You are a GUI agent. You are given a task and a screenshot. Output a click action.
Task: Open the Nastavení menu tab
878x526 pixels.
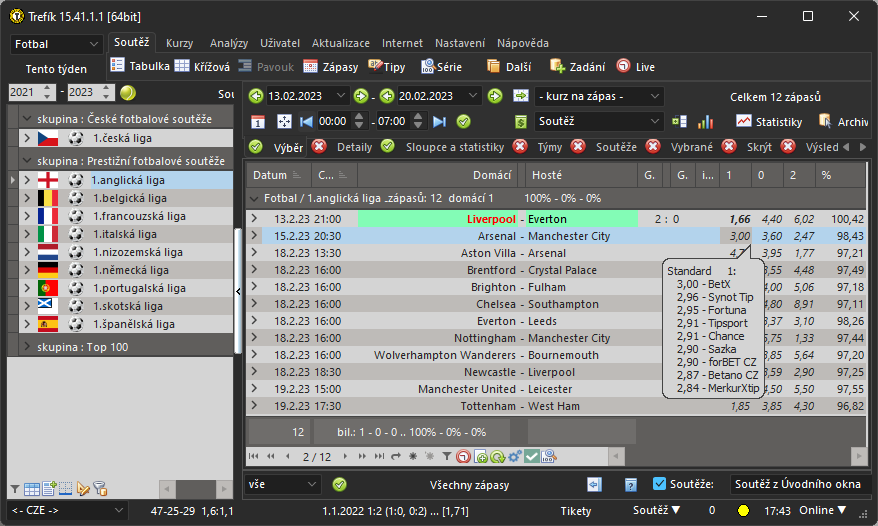pos(460,43)
